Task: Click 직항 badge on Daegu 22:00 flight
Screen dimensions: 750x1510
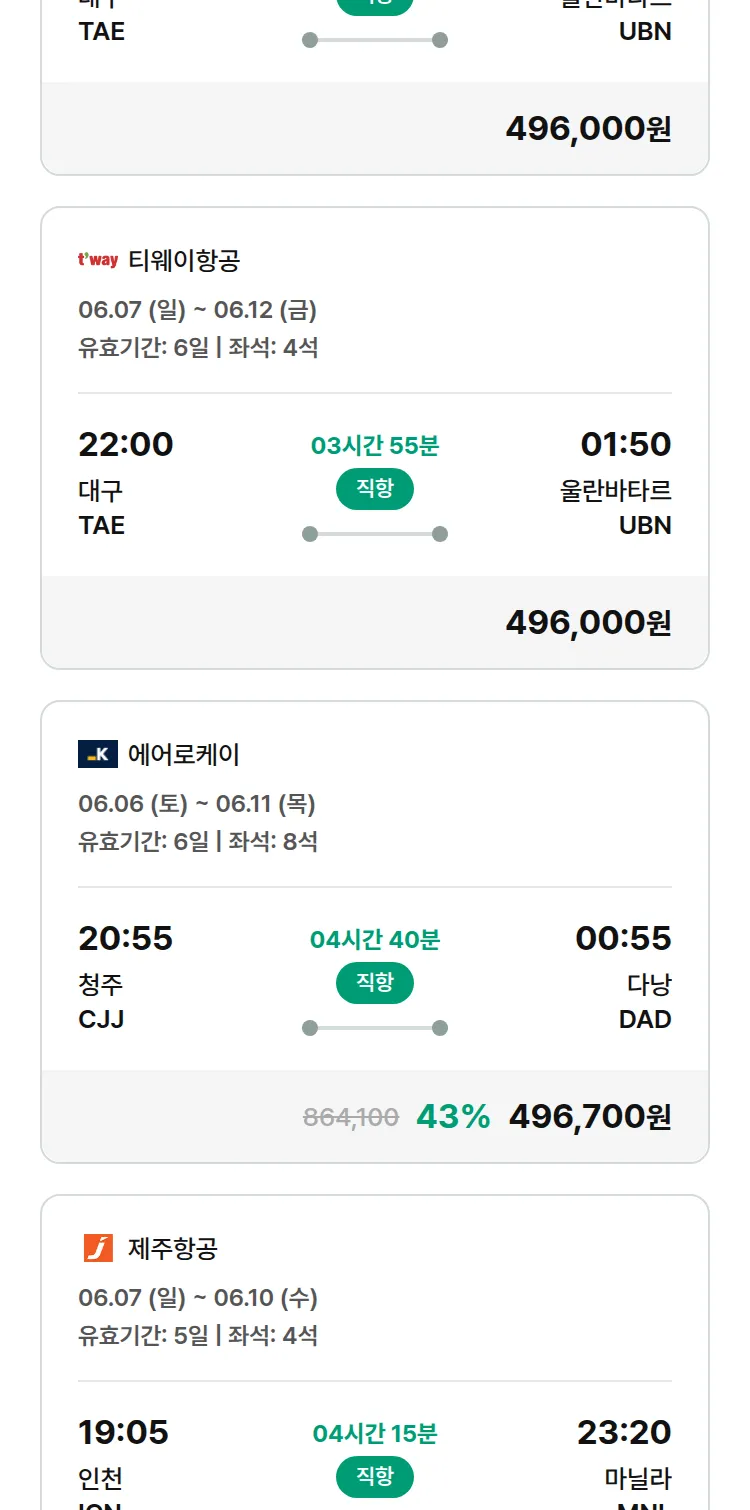Action: click(x=375, y=489)
